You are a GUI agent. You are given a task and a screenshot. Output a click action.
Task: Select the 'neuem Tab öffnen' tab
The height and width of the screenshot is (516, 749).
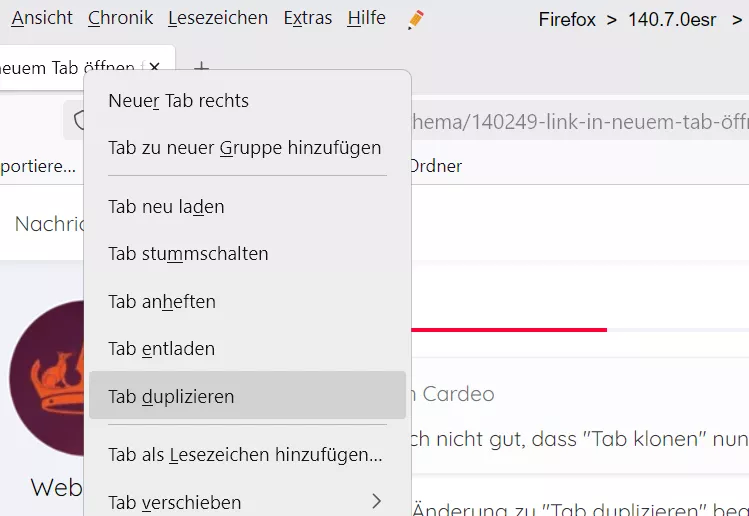[x=87, y=67]
